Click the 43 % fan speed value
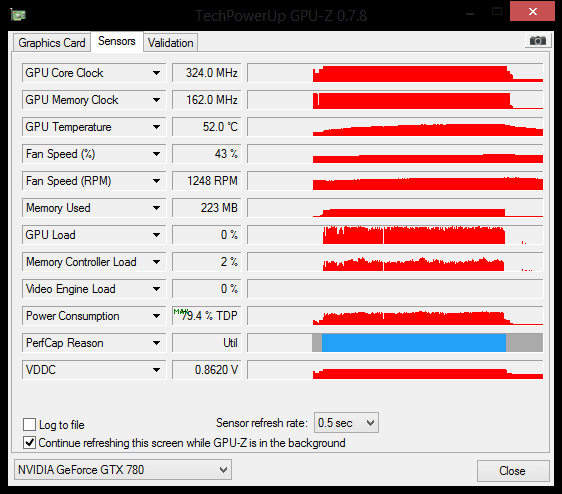The width and height of the screenshot is (562, 494). click(x=207, y=154)
